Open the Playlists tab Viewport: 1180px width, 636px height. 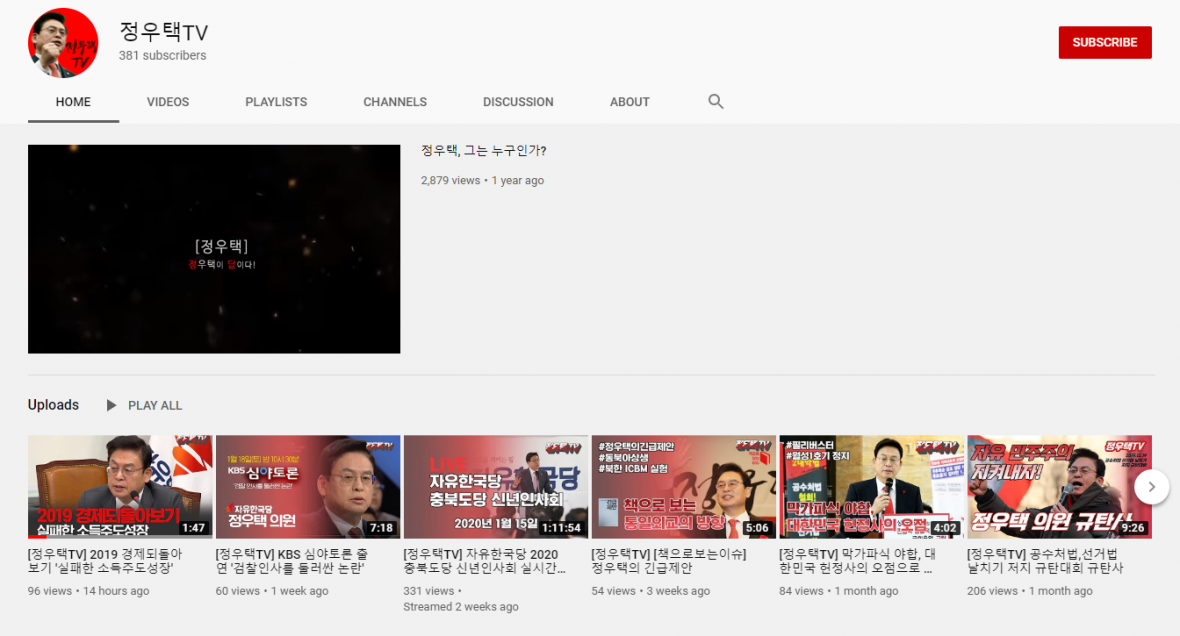pyautogui.click(x=276, y=102)
